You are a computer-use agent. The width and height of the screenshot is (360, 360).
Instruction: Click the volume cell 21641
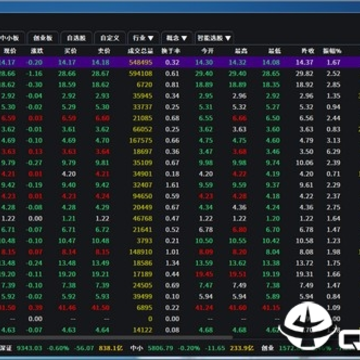point(142,230)
